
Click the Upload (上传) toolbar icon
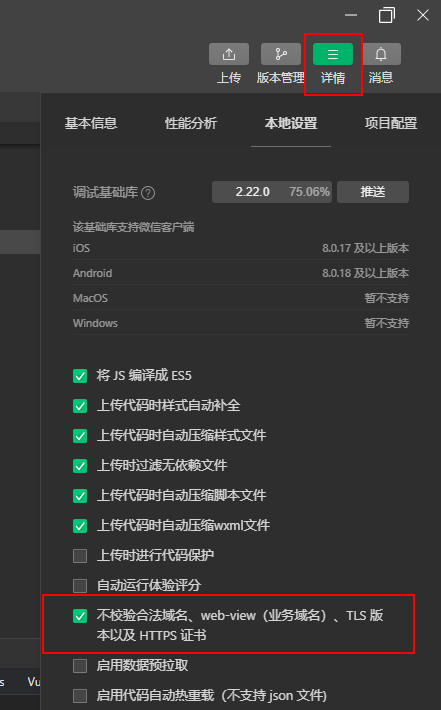click(x=229, y=54)
